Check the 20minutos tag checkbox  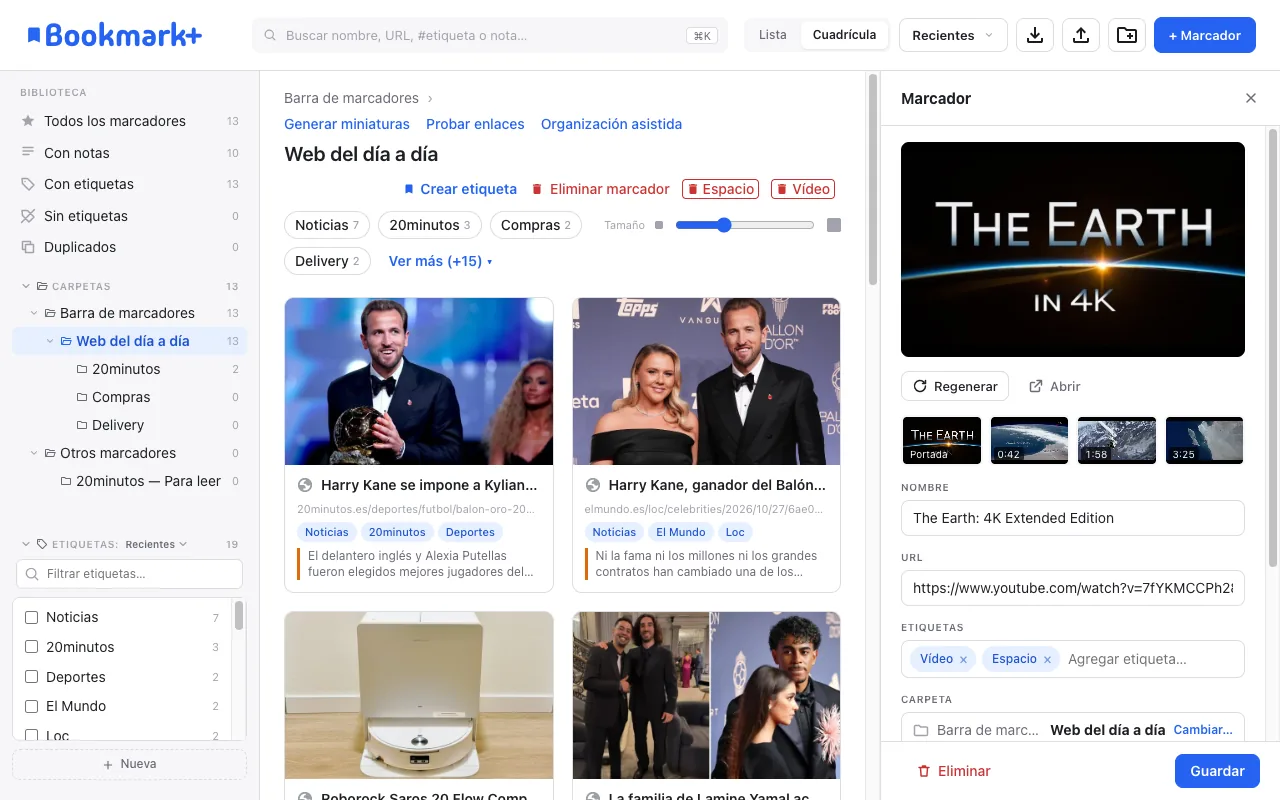point(31,647)
